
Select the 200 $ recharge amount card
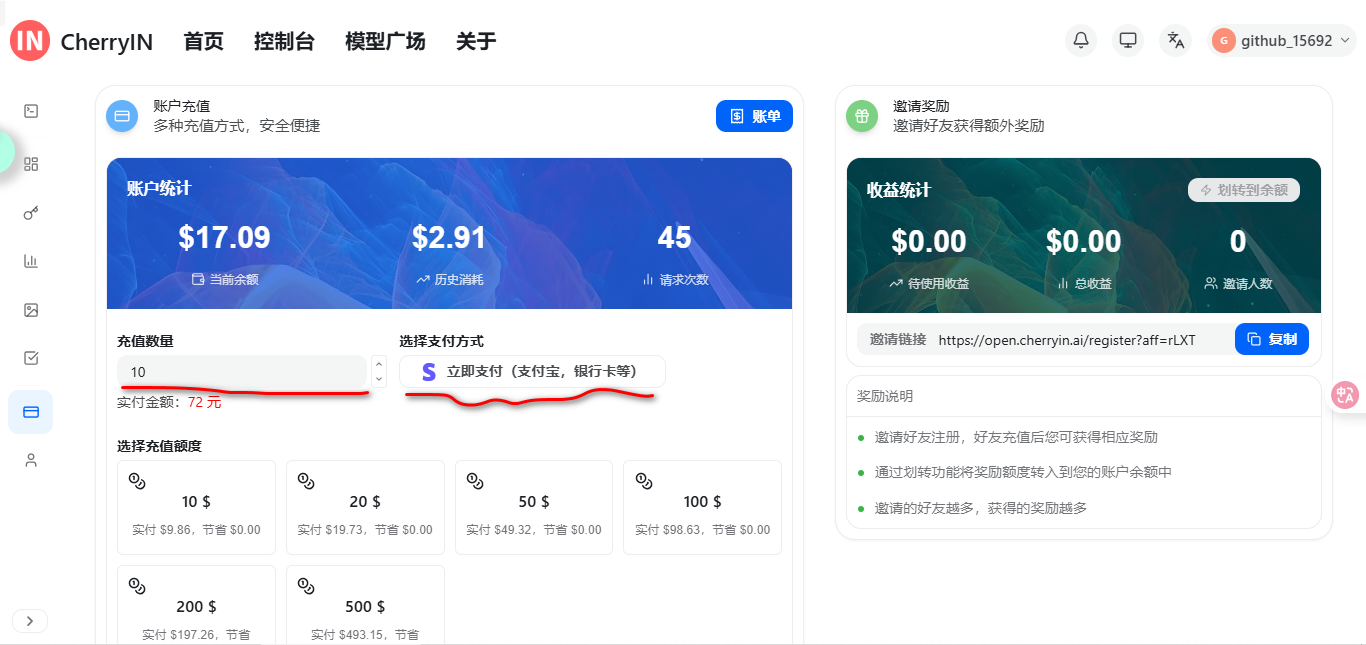[x=196, y=605]
